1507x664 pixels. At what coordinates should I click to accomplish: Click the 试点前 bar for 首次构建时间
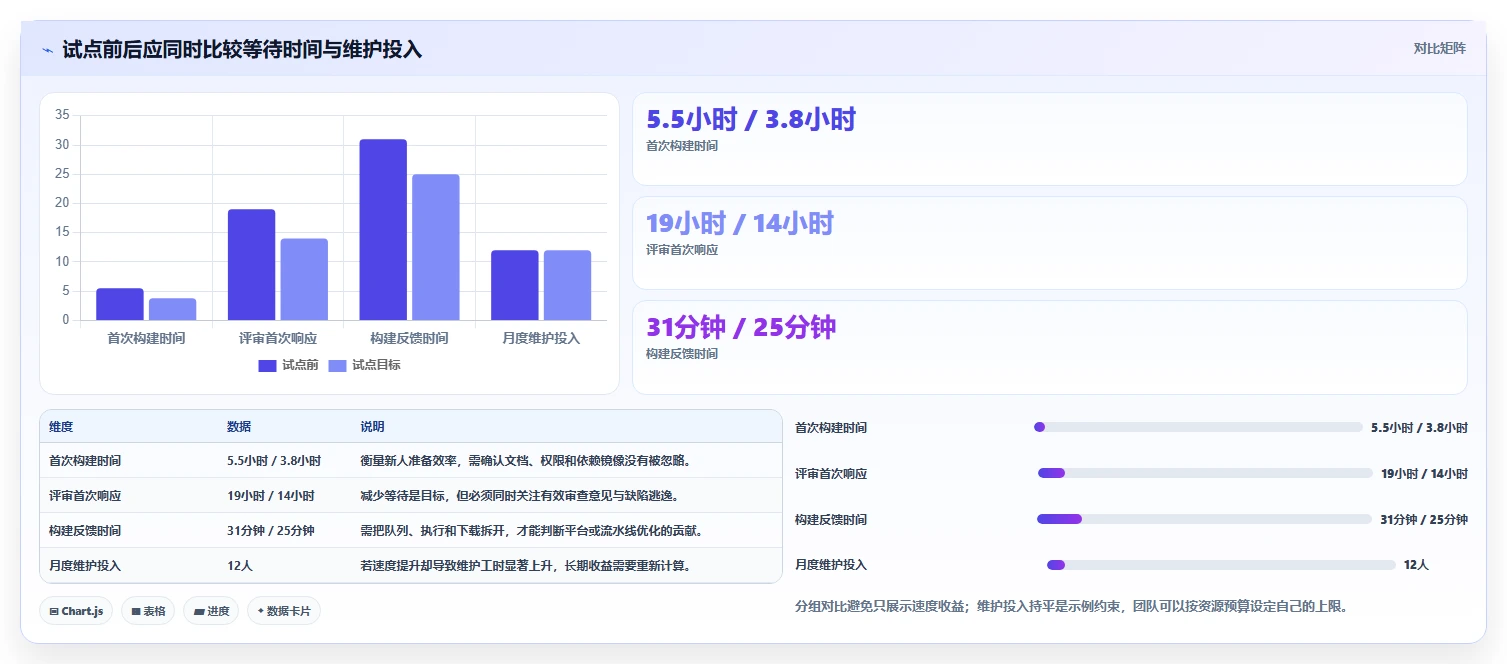tap(120, 304)
